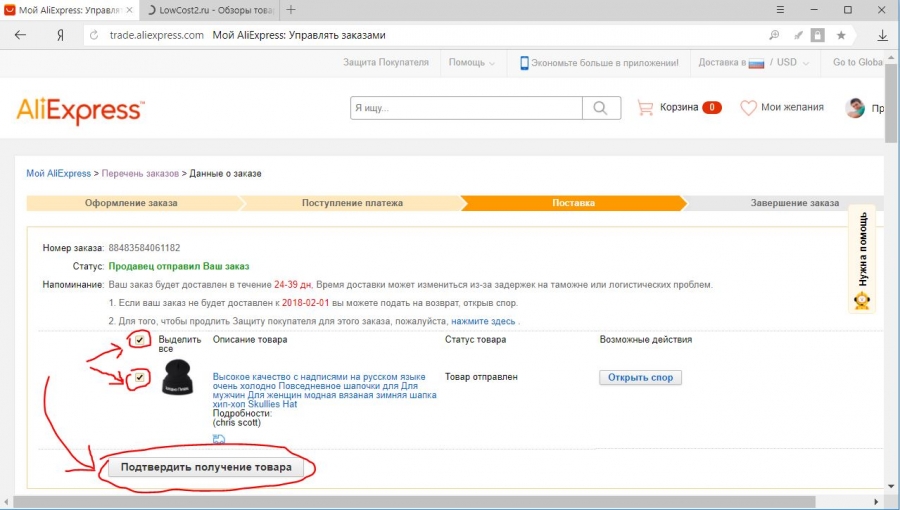900x510 pixels.
Task: Click the bookmark star in address bar
Action: (841, 35)
